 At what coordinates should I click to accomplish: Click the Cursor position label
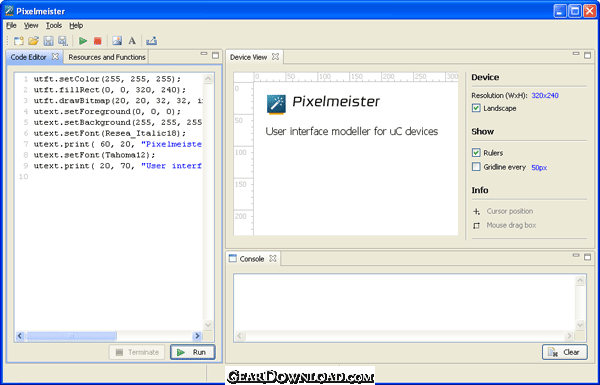[510, 211]
